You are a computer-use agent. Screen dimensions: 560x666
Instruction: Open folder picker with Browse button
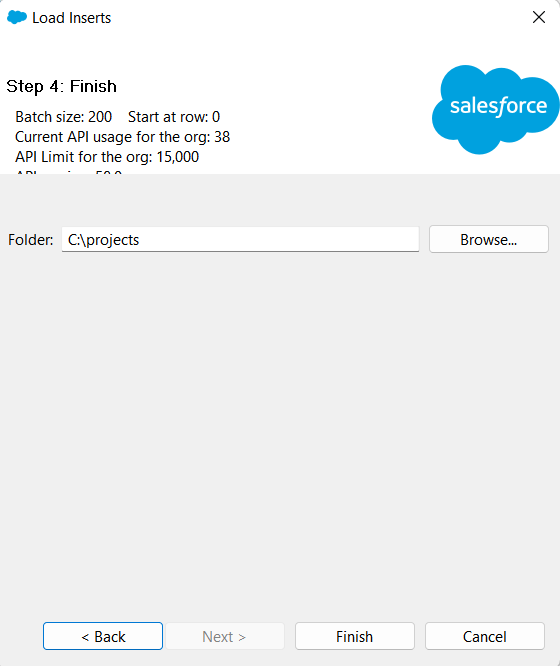(489, 240)
